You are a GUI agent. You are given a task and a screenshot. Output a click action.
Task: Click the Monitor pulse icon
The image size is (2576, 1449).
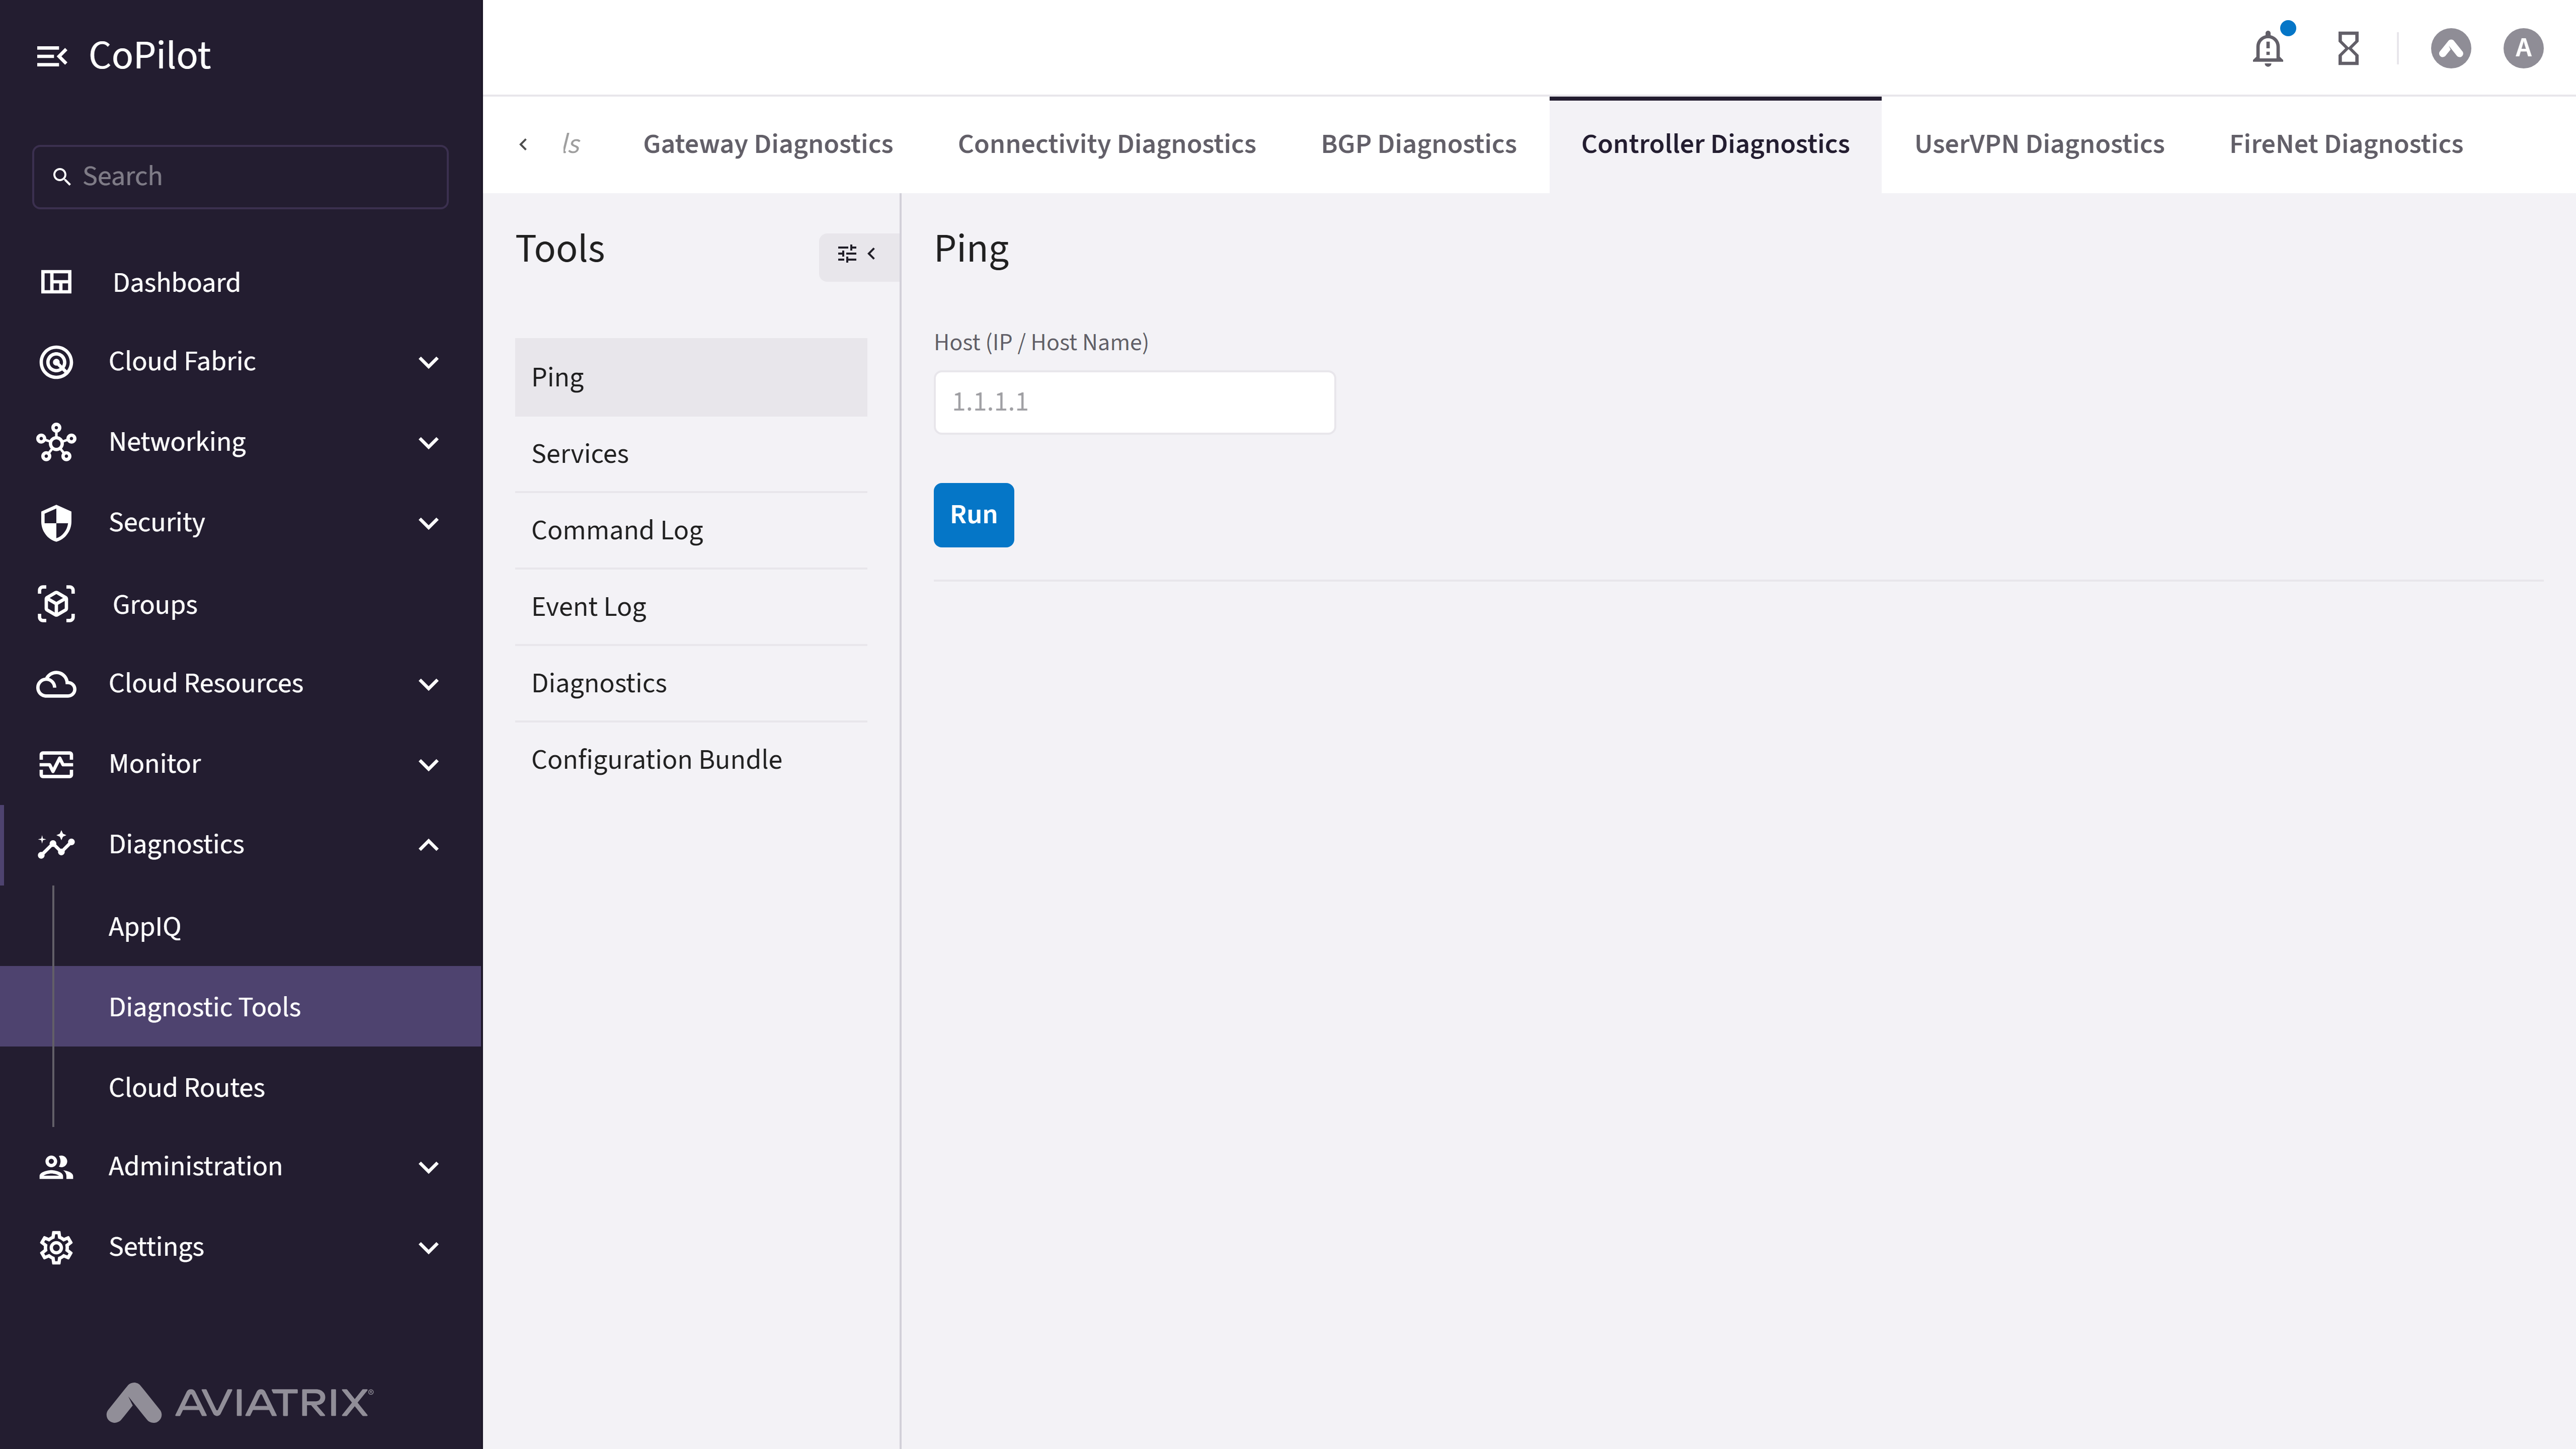(56, 764)
